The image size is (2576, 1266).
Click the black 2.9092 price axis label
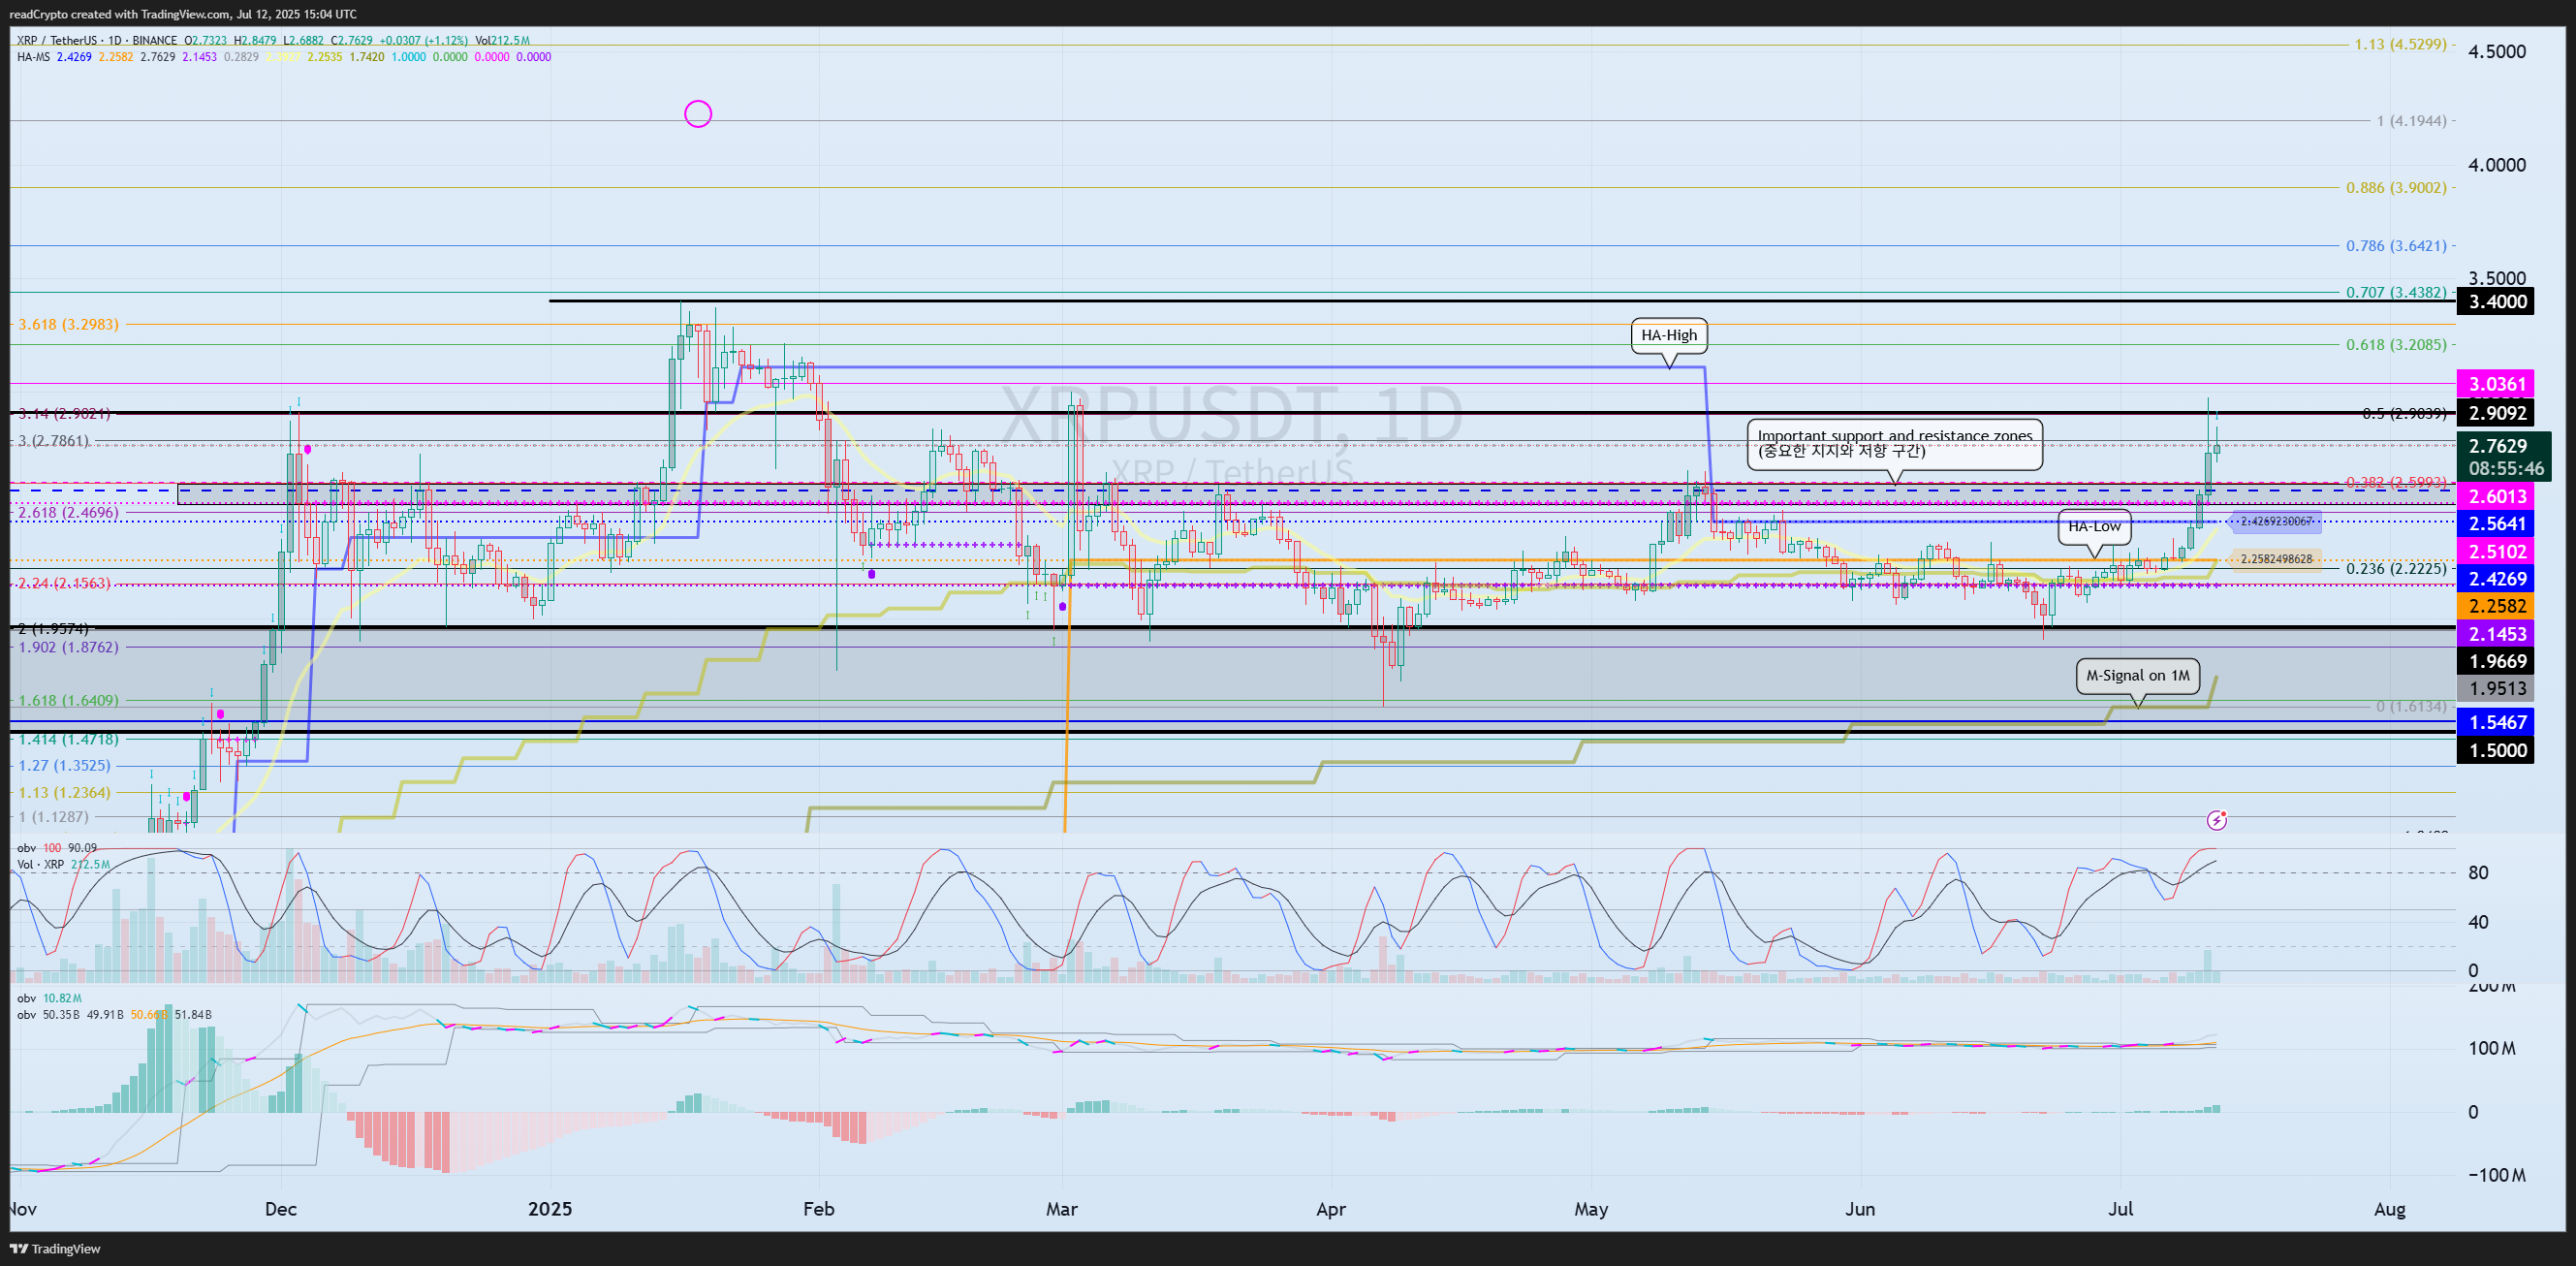coord(2496,413)
